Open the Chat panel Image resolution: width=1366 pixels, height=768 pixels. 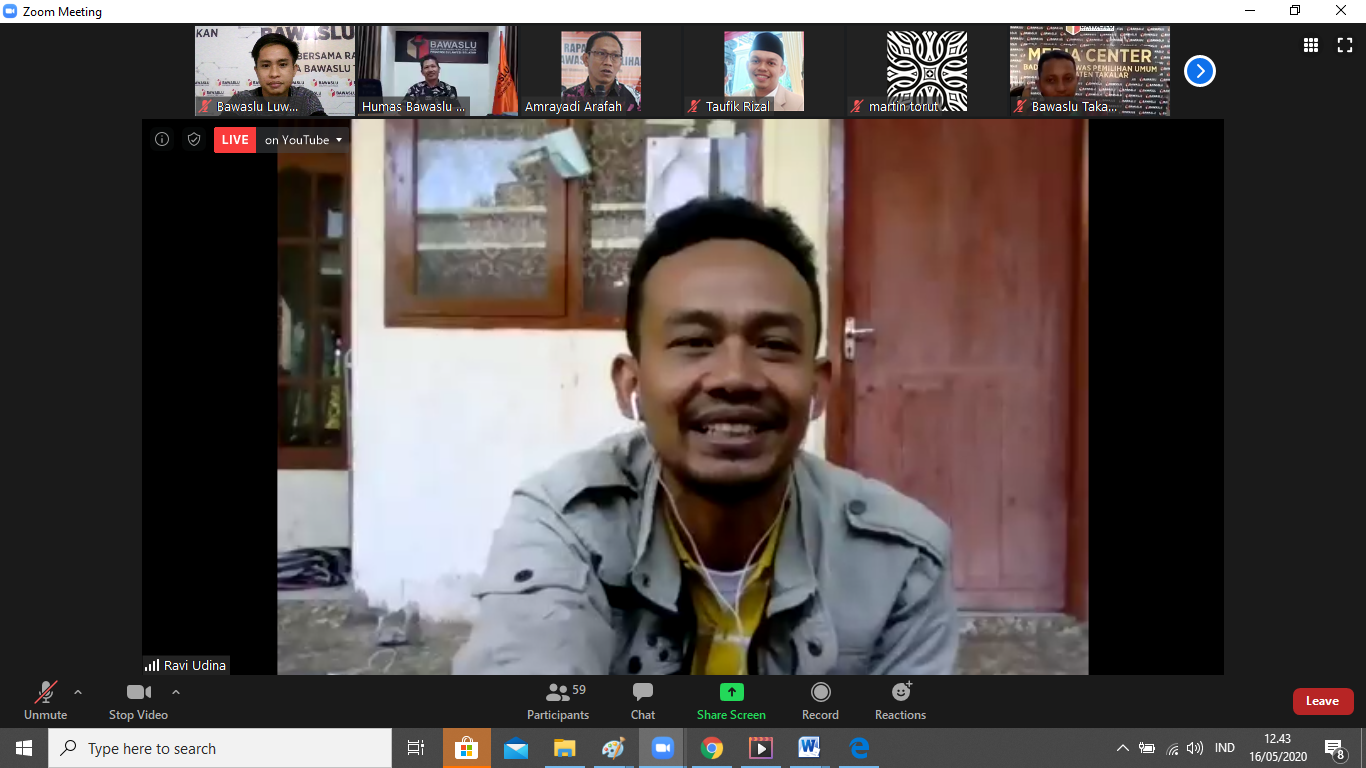pyautogui.click(x=643, y=701)
